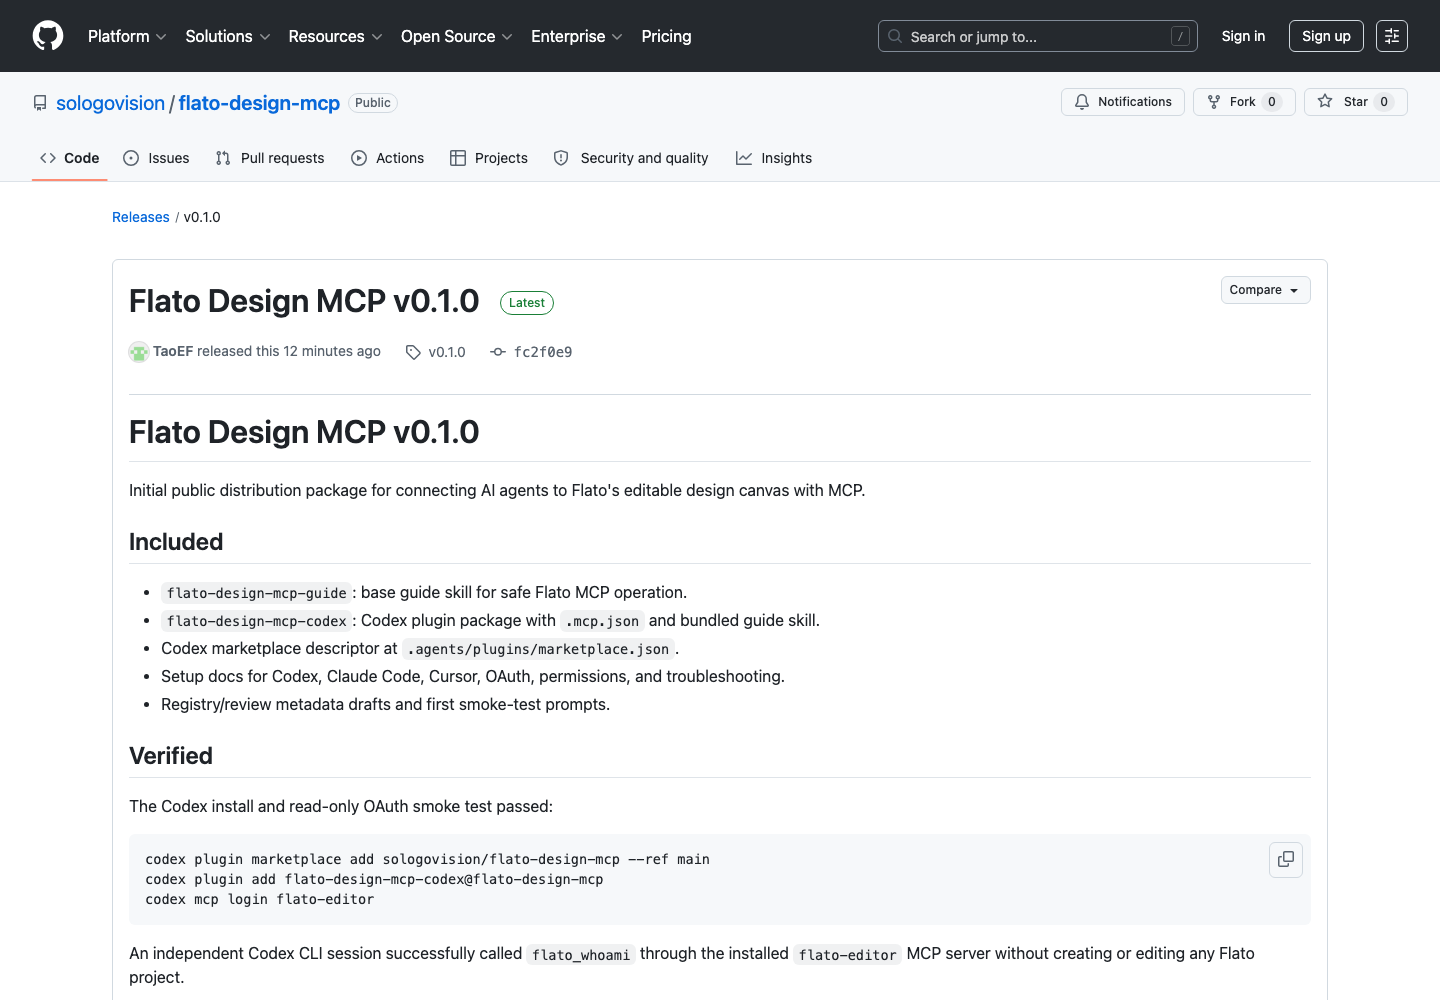1440x1000 pixels.
Task: Select the repository book icon
Action: coord(40,103)
